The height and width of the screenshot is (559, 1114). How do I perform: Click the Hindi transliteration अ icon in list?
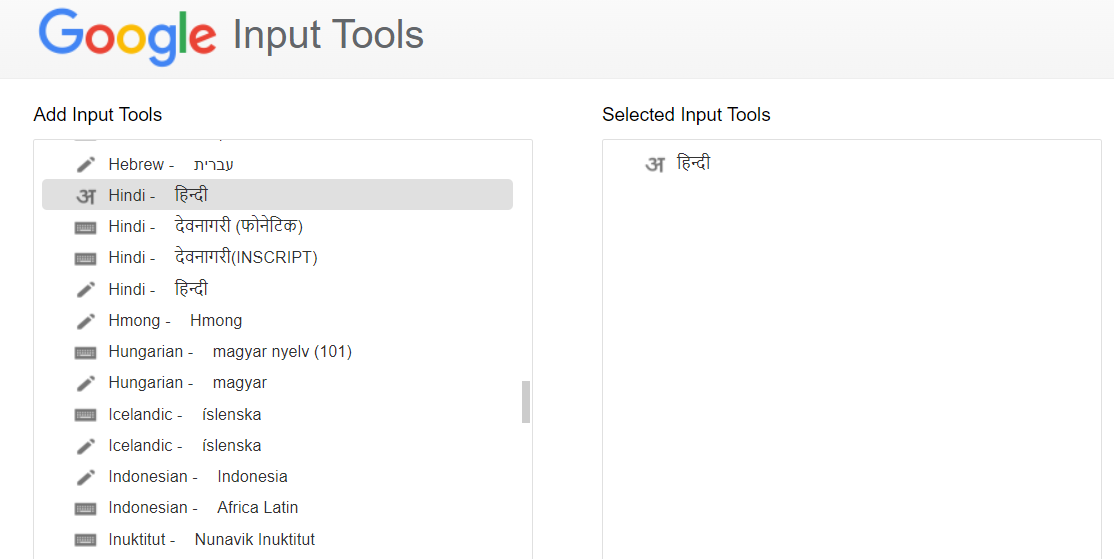click(85, 195)
